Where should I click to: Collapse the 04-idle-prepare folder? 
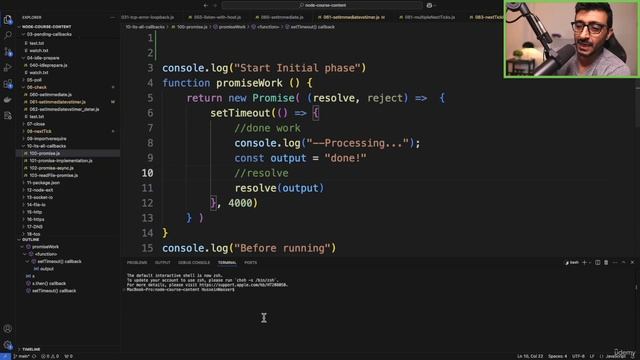click(43, 58)
